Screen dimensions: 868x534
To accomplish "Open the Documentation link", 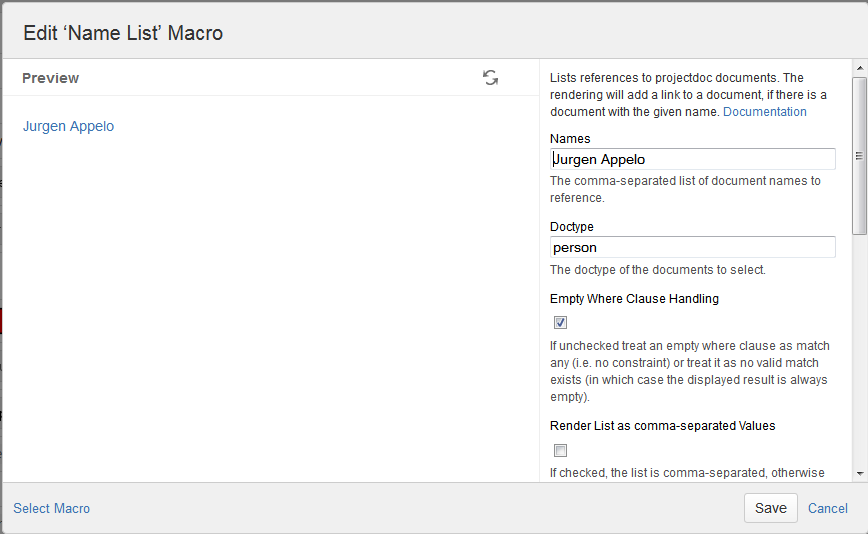I will click(764, 112).
